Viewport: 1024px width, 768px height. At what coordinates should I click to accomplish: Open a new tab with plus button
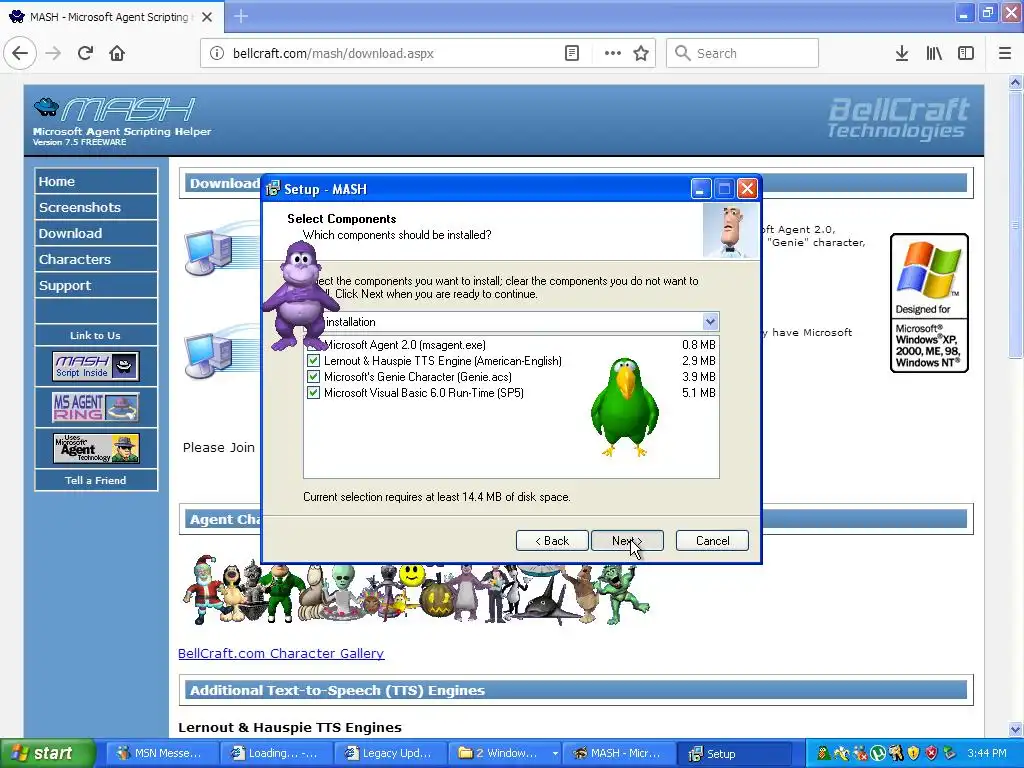click(x=240, y=16)
